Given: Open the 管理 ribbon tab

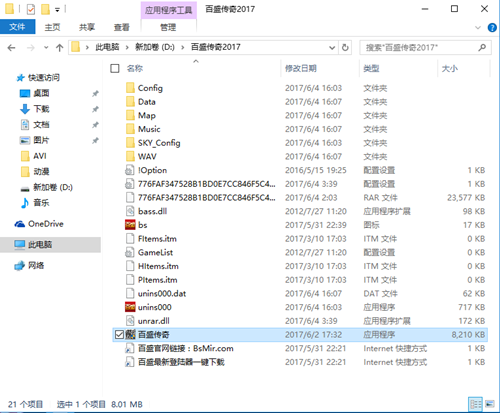Looking at the screenshot, I should [x=168, y=27].
